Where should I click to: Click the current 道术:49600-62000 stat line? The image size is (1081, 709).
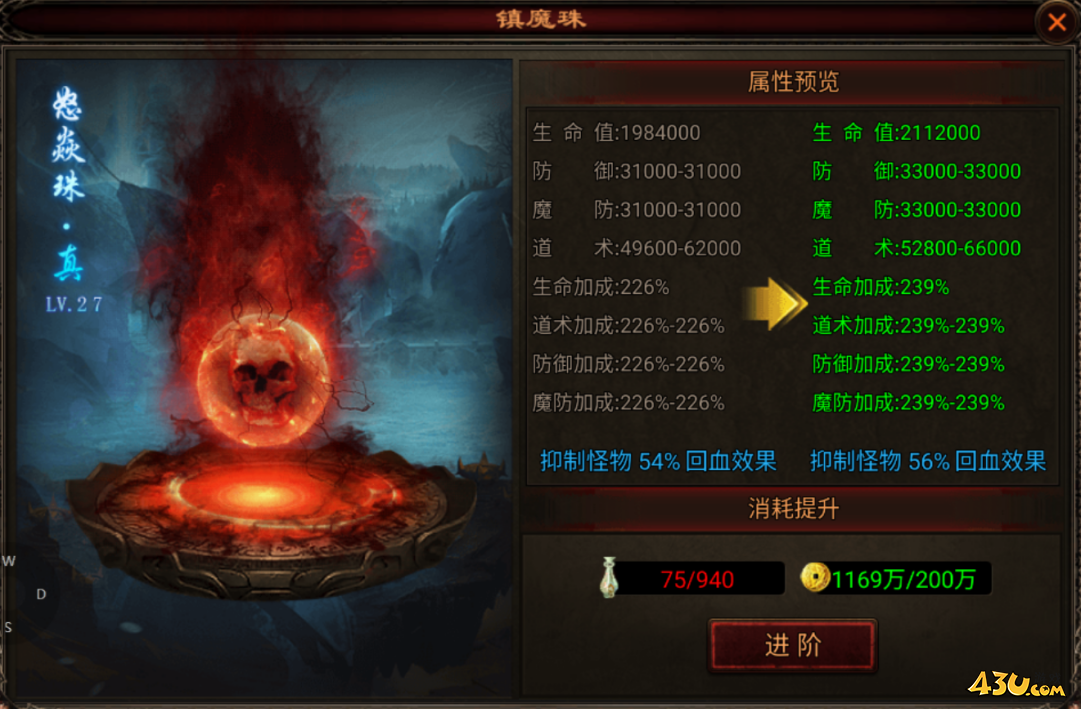[637, 248]
